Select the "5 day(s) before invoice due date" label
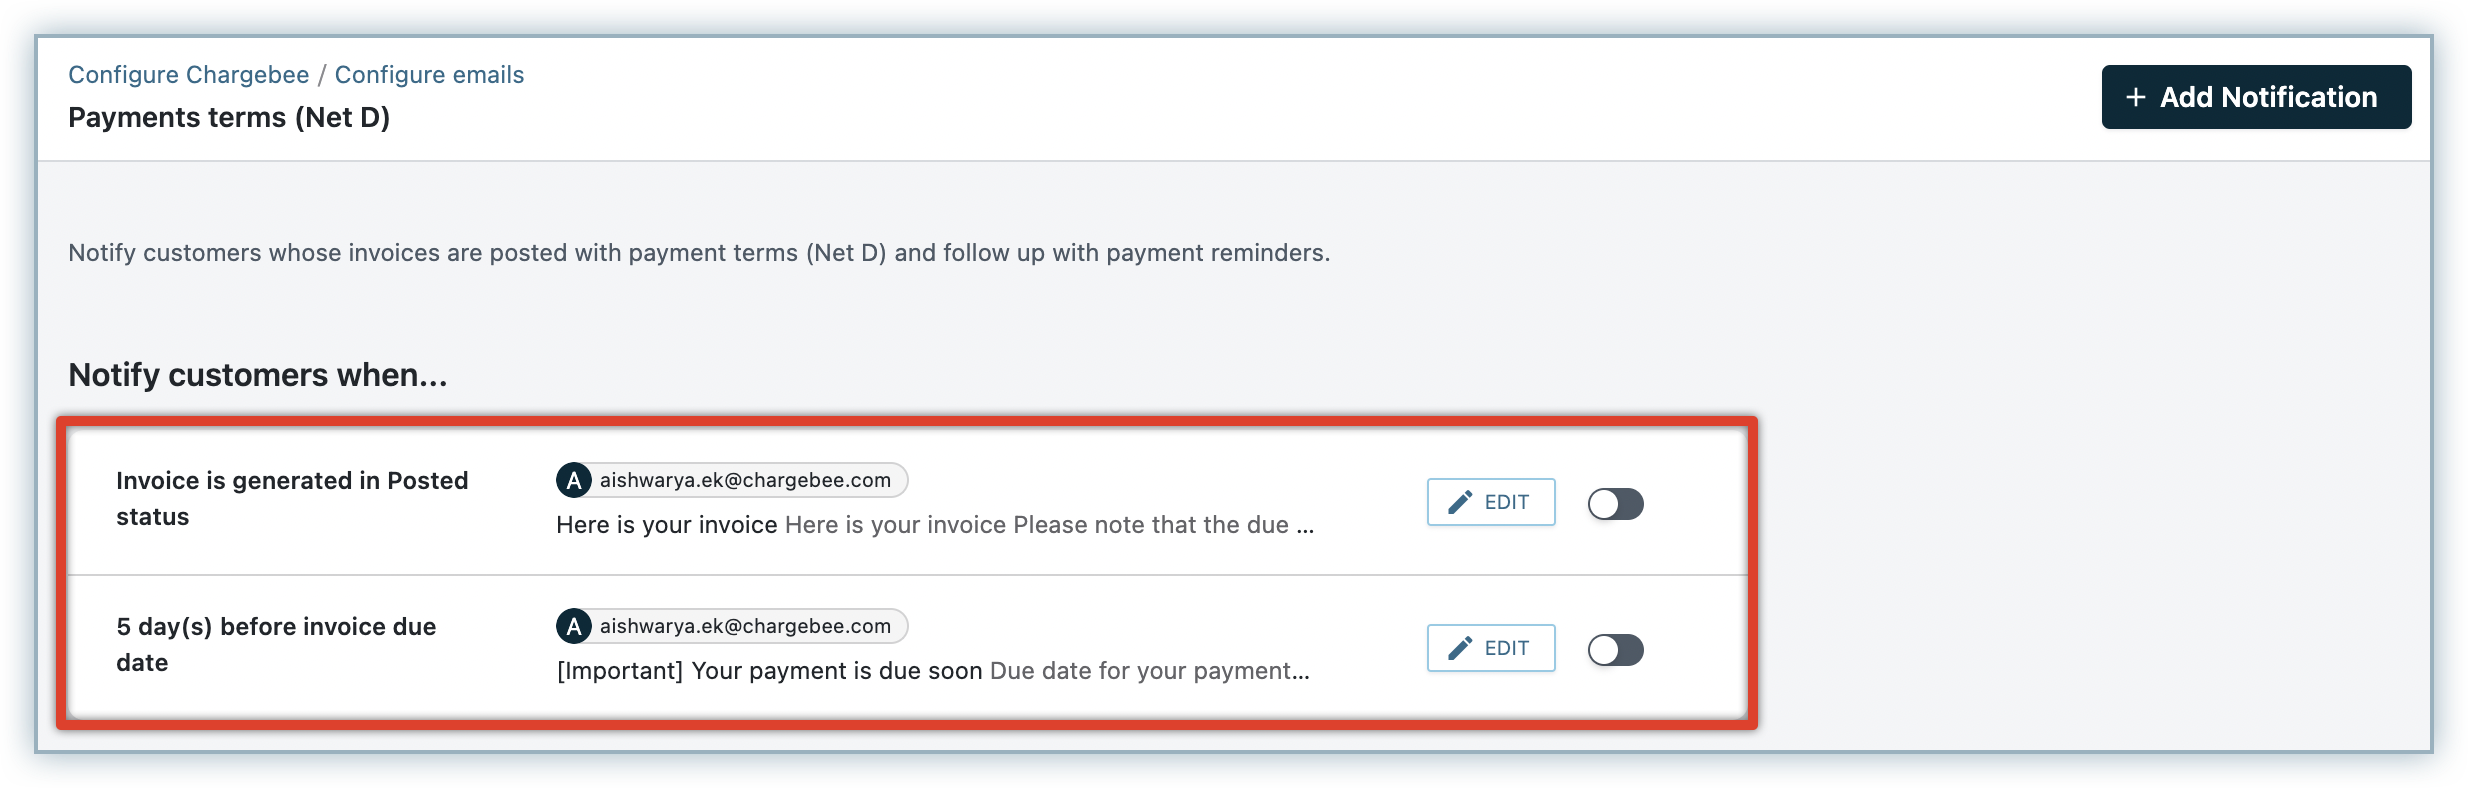This screenshot has width=2468, height=788. click(276, 644)
